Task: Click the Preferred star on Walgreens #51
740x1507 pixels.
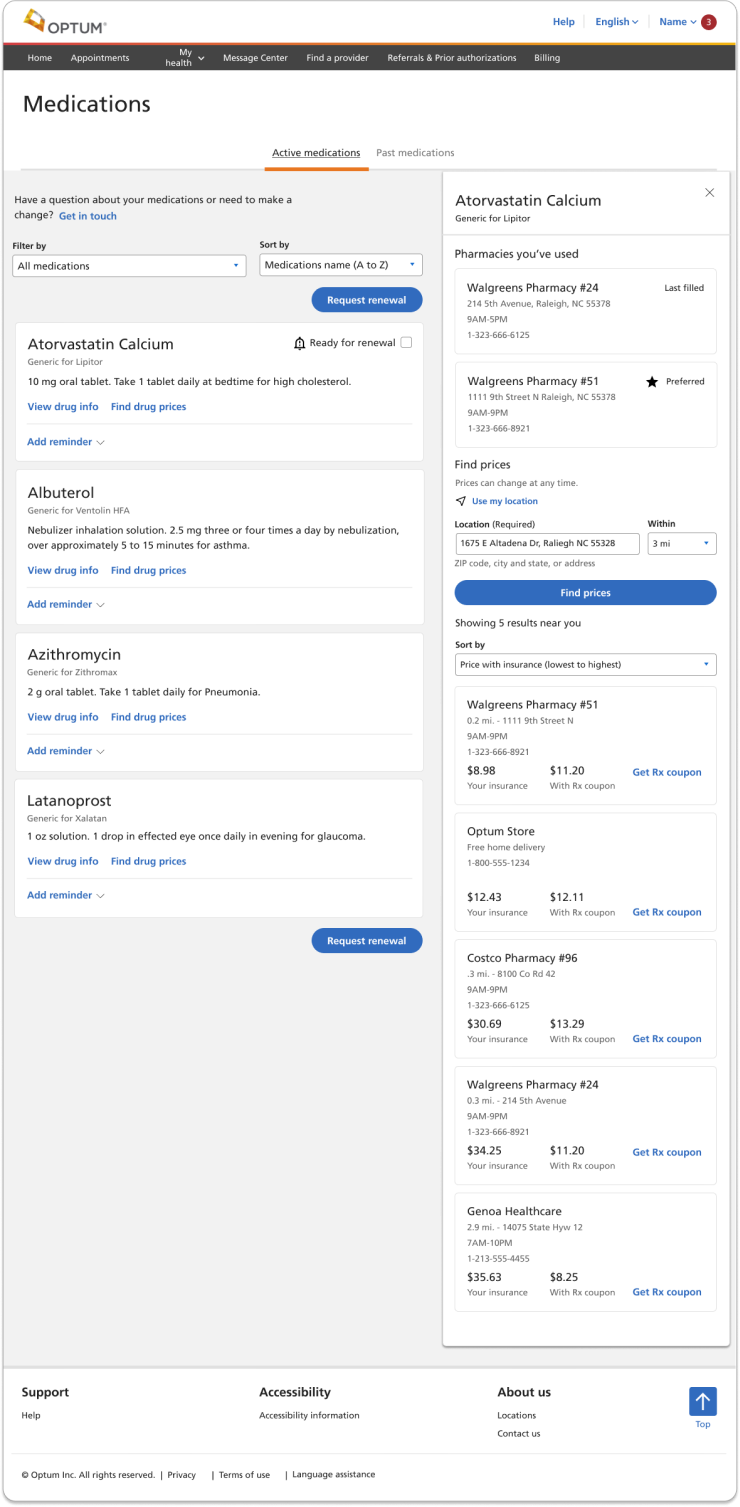Action: pyautogui.click(x=652, y=382)
